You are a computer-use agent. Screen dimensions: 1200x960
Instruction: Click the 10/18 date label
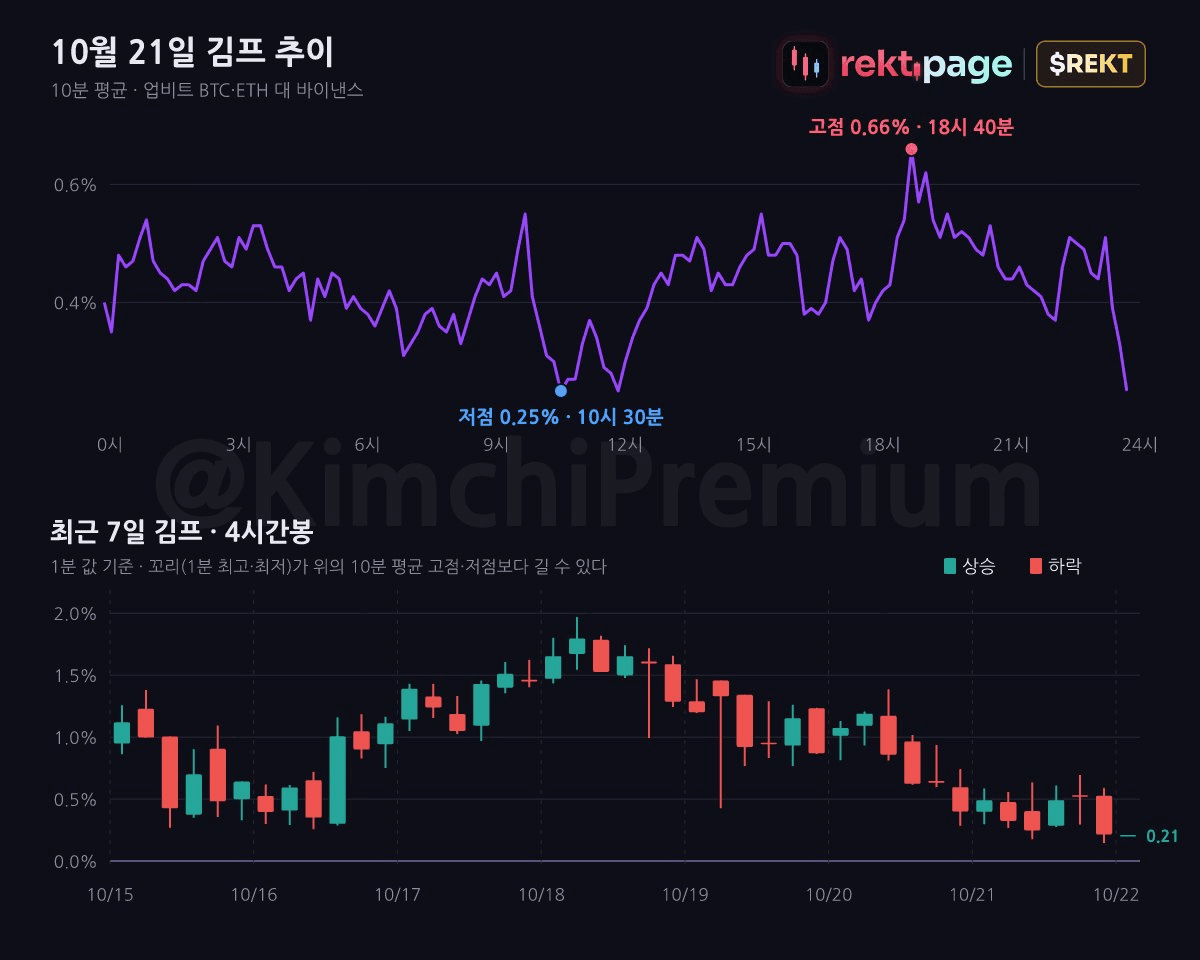541,893
